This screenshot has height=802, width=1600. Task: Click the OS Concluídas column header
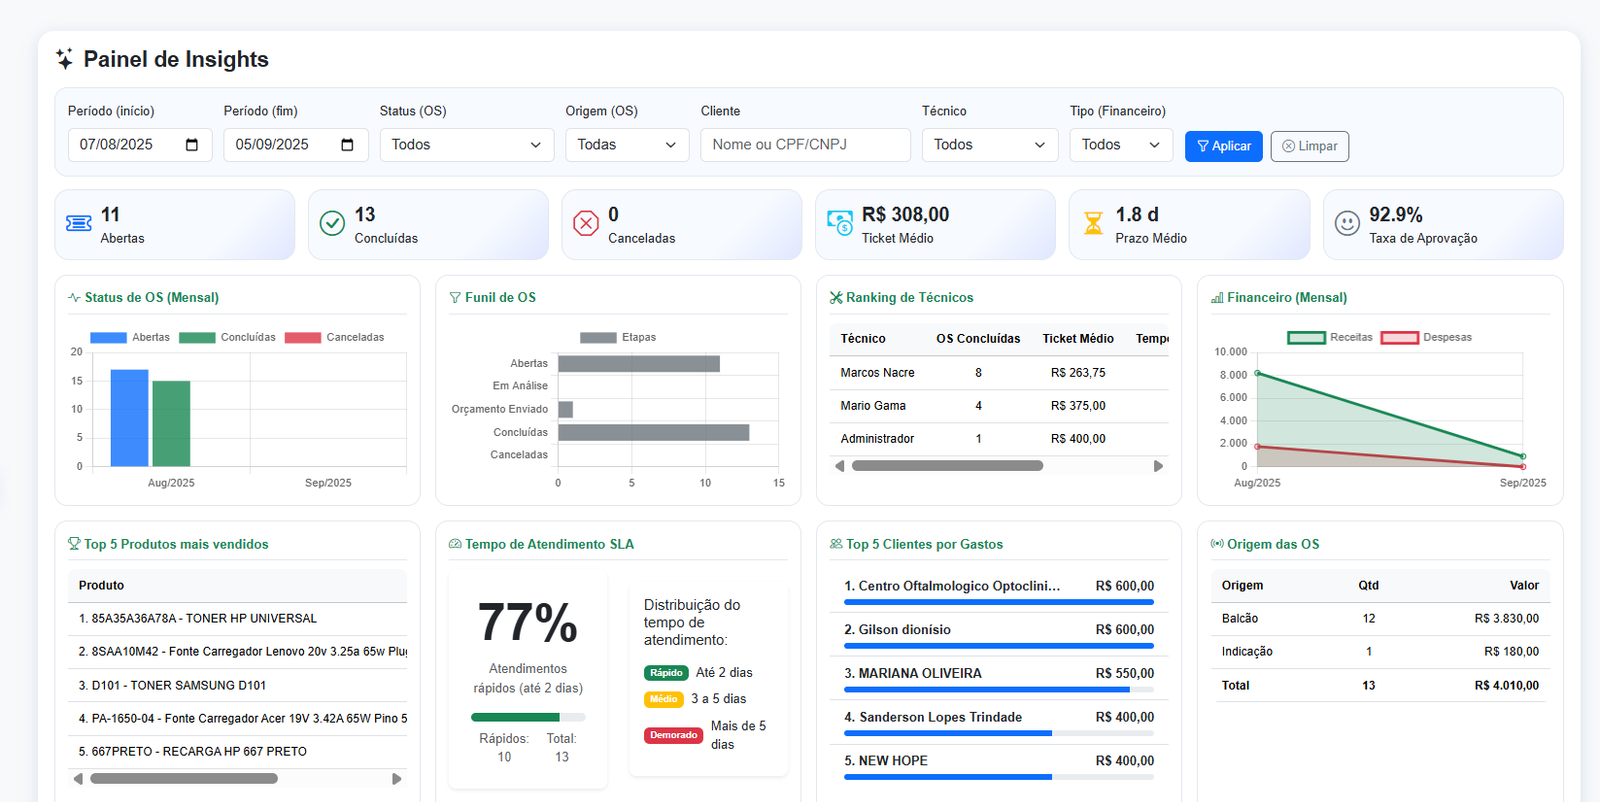click(x=978, y=339)
